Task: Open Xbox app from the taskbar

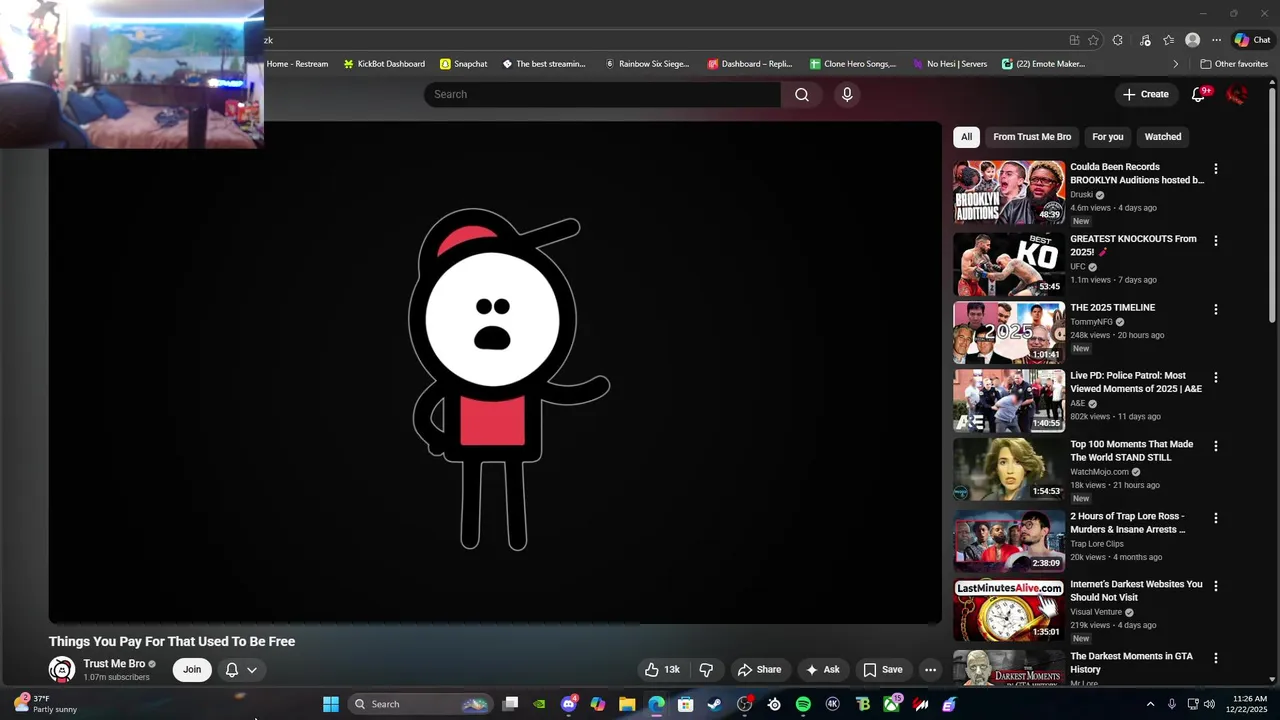Action: 891,704
